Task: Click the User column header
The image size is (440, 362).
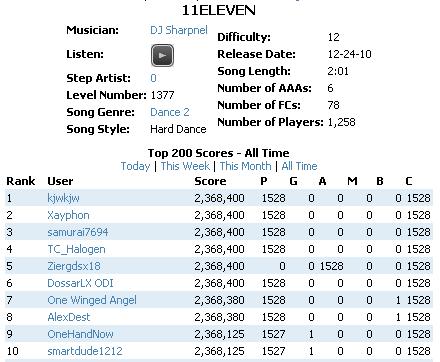Action: click(60, 181)
